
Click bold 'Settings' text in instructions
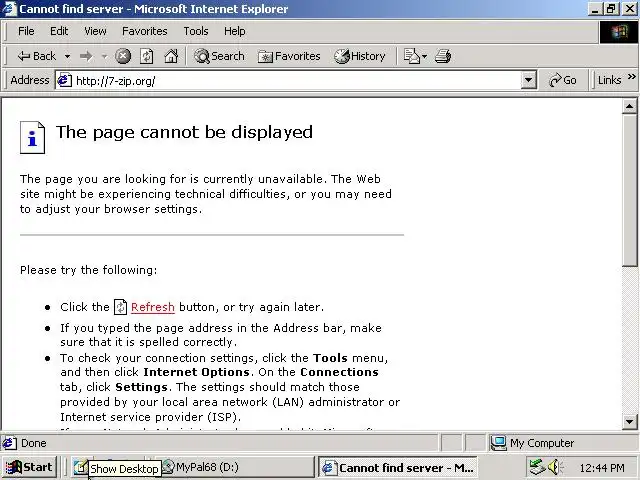click(x=141, y=387)
